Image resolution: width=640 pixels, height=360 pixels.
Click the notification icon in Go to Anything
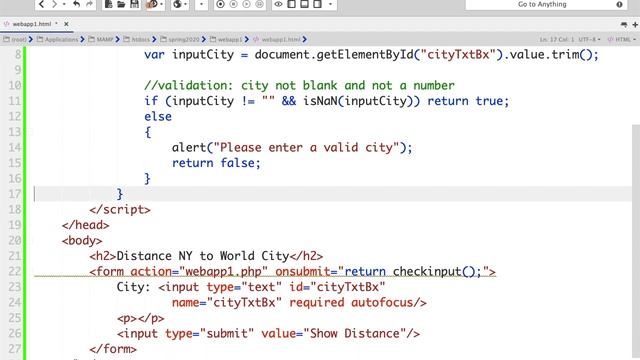pos(619,4)
